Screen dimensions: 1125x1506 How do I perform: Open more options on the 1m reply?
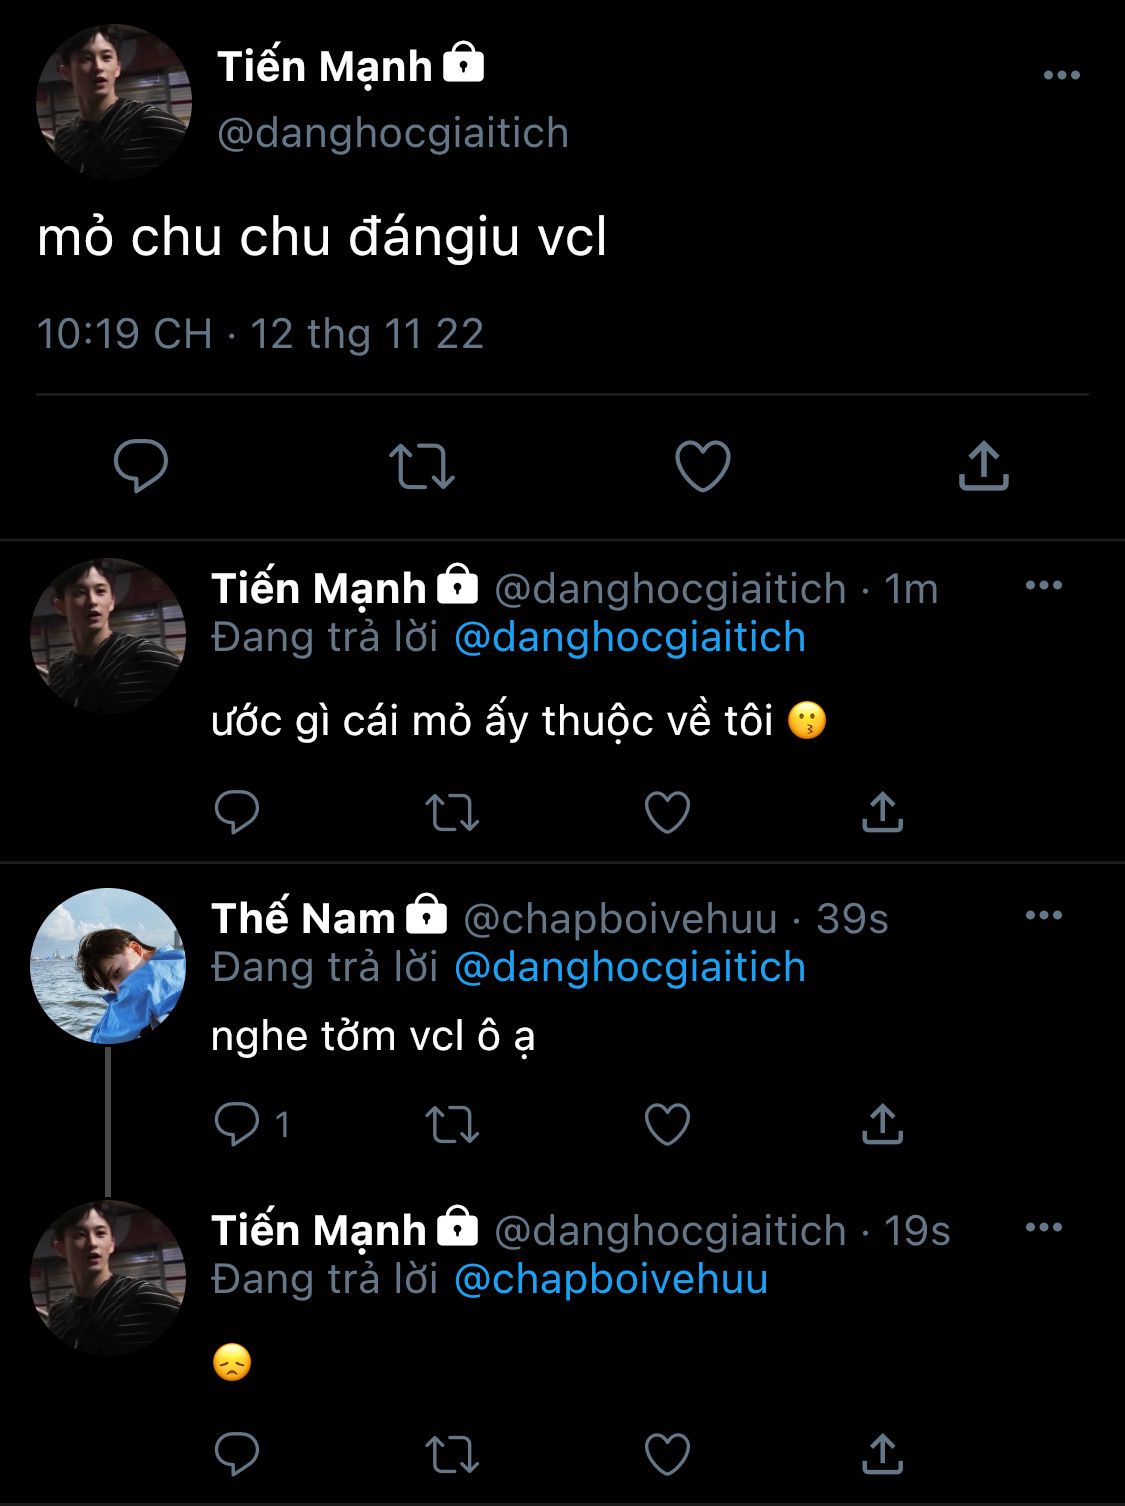click(1044, 586)
